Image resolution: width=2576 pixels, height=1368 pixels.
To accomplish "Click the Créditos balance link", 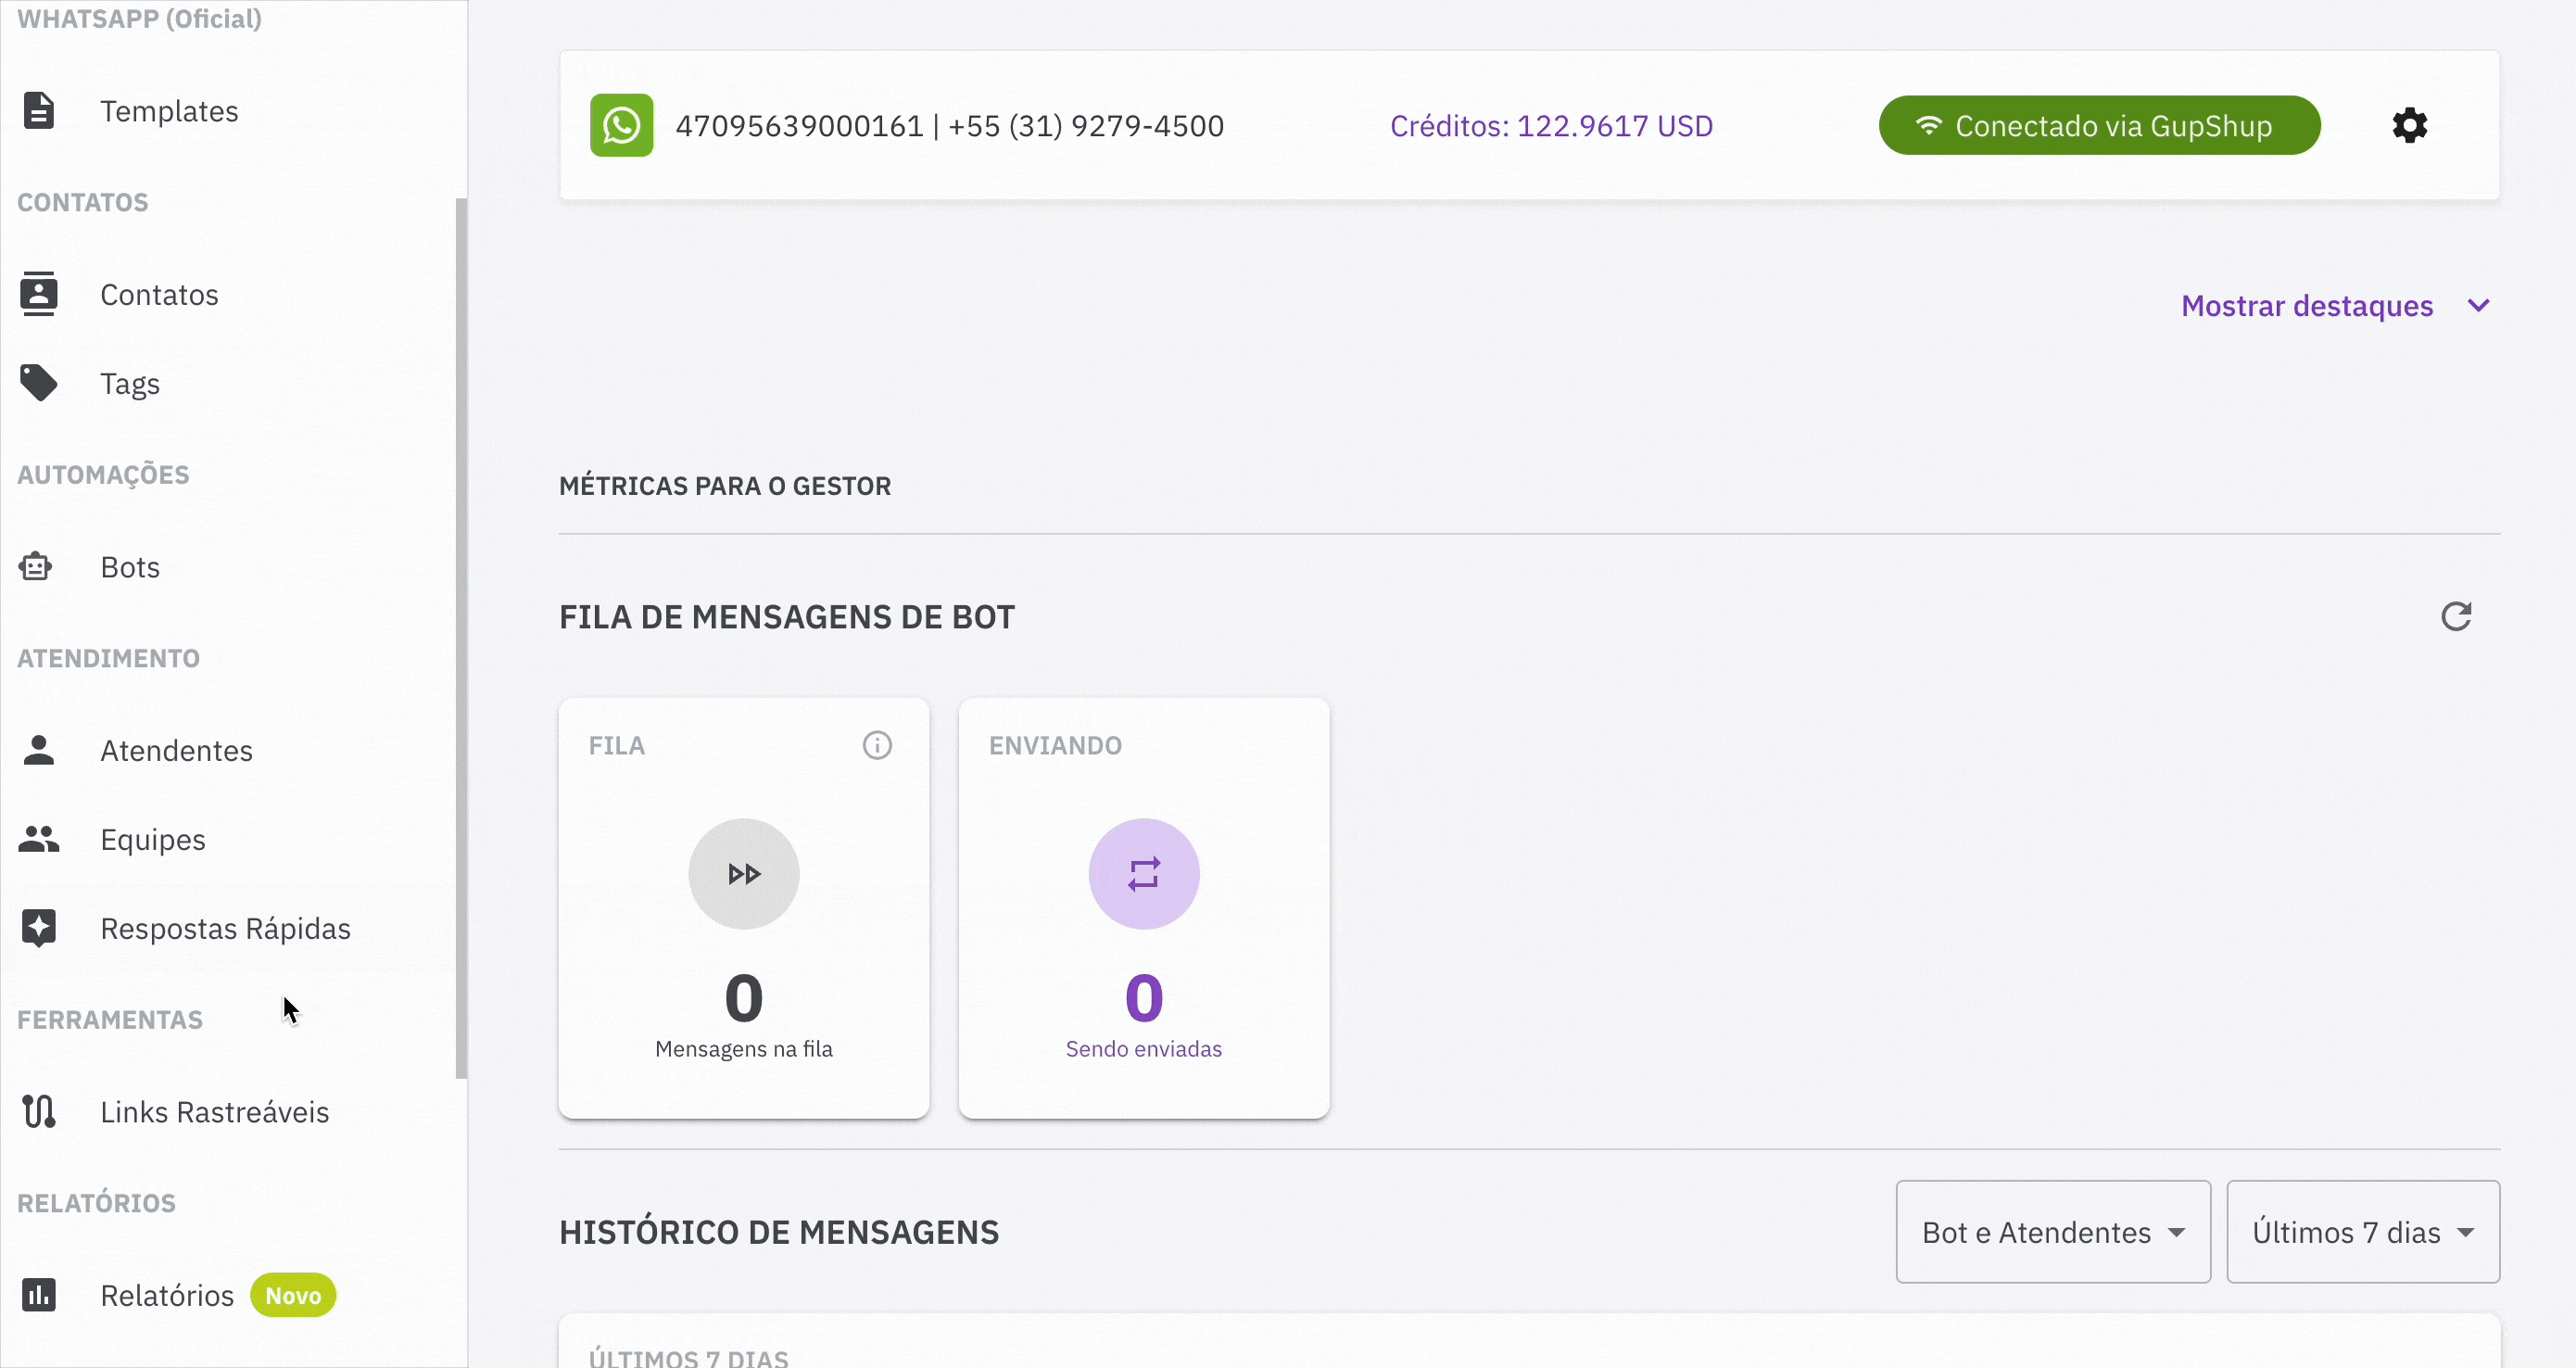I will [1550, 126].
